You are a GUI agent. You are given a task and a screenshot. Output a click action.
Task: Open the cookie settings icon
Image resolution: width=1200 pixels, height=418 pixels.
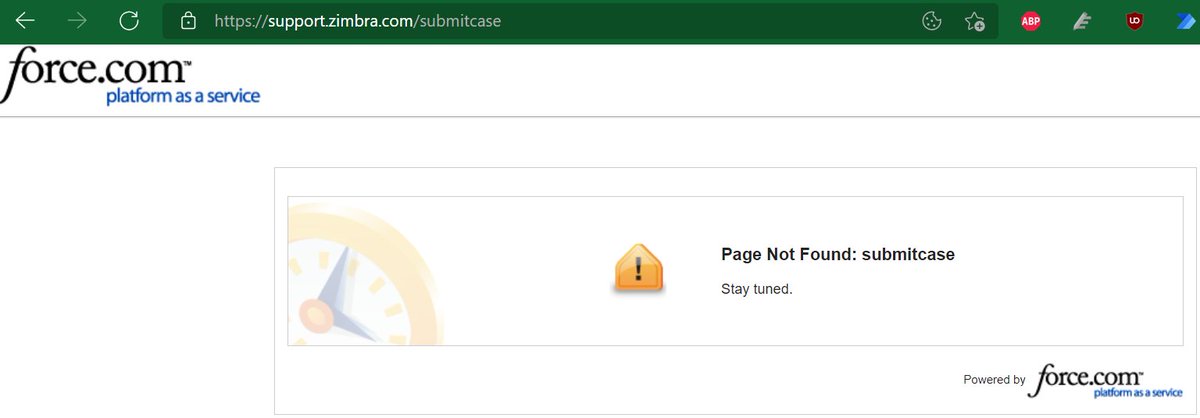coord(932,21)
